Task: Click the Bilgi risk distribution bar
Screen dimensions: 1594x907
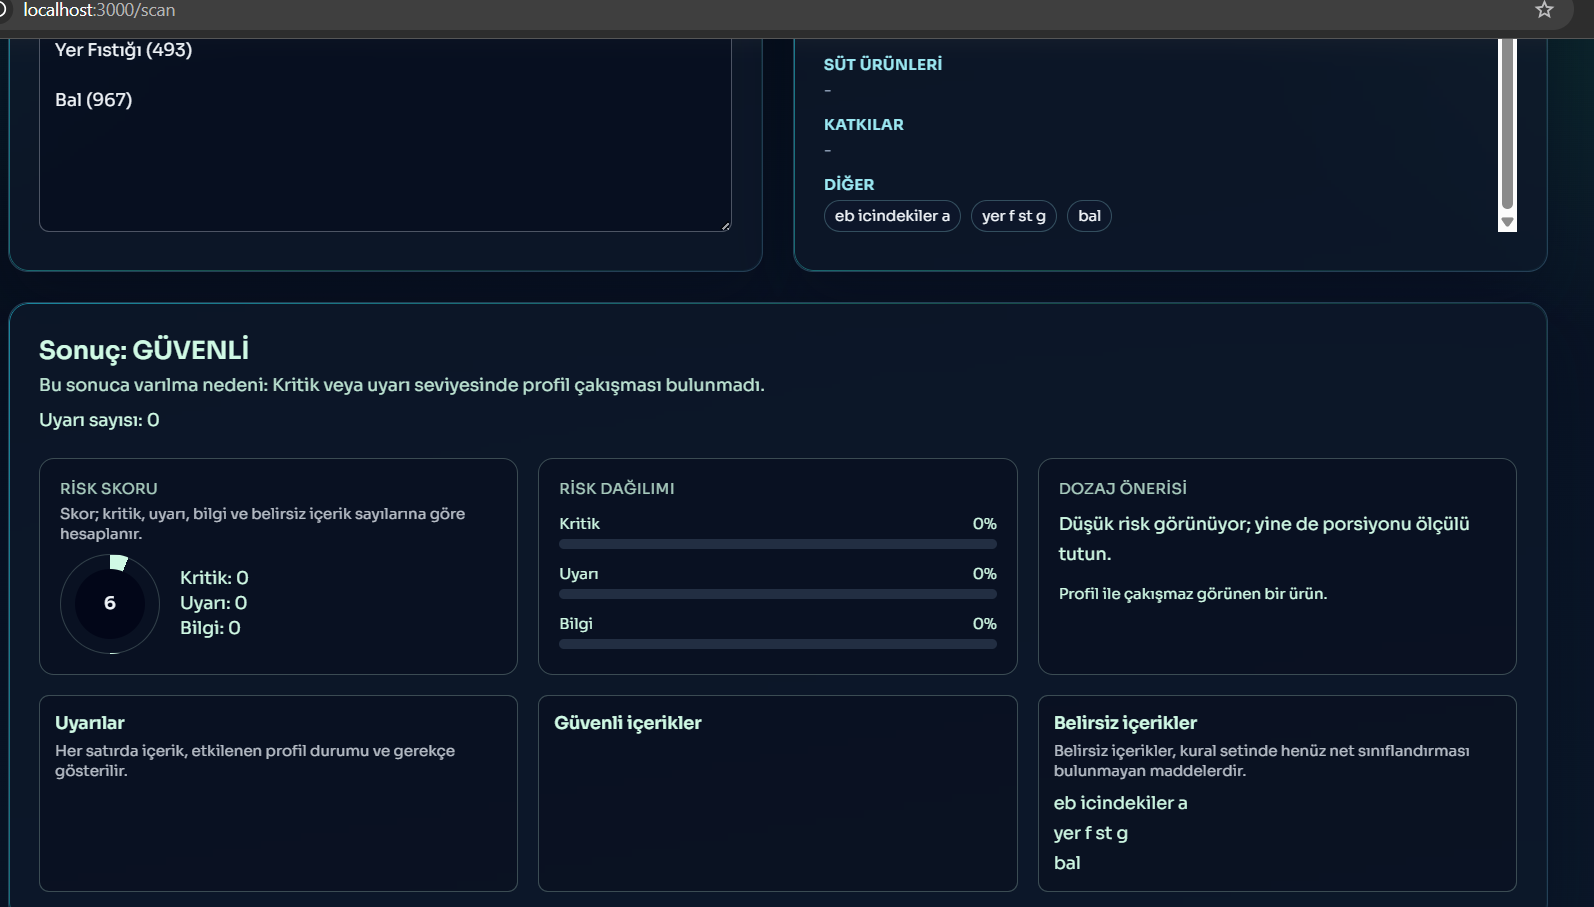Action: click(x=777, y=644)
